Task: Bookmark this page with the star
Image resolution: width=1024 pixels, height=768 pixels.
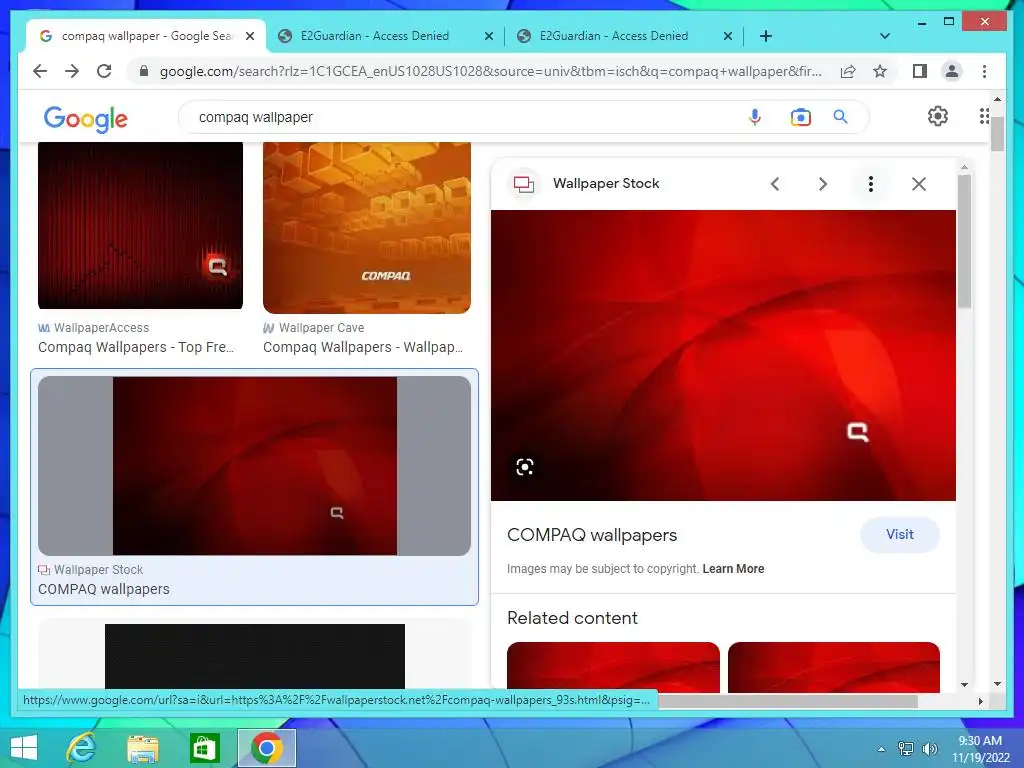Action: click(x=880, y=71)
